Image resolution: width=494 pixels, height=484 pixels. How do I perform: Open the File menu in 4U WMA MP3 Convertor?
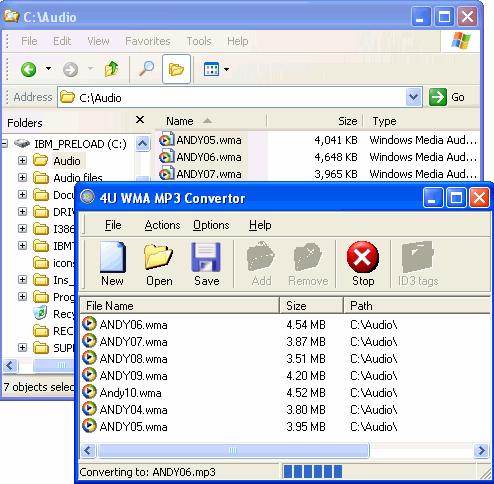(x=113, y=225)
